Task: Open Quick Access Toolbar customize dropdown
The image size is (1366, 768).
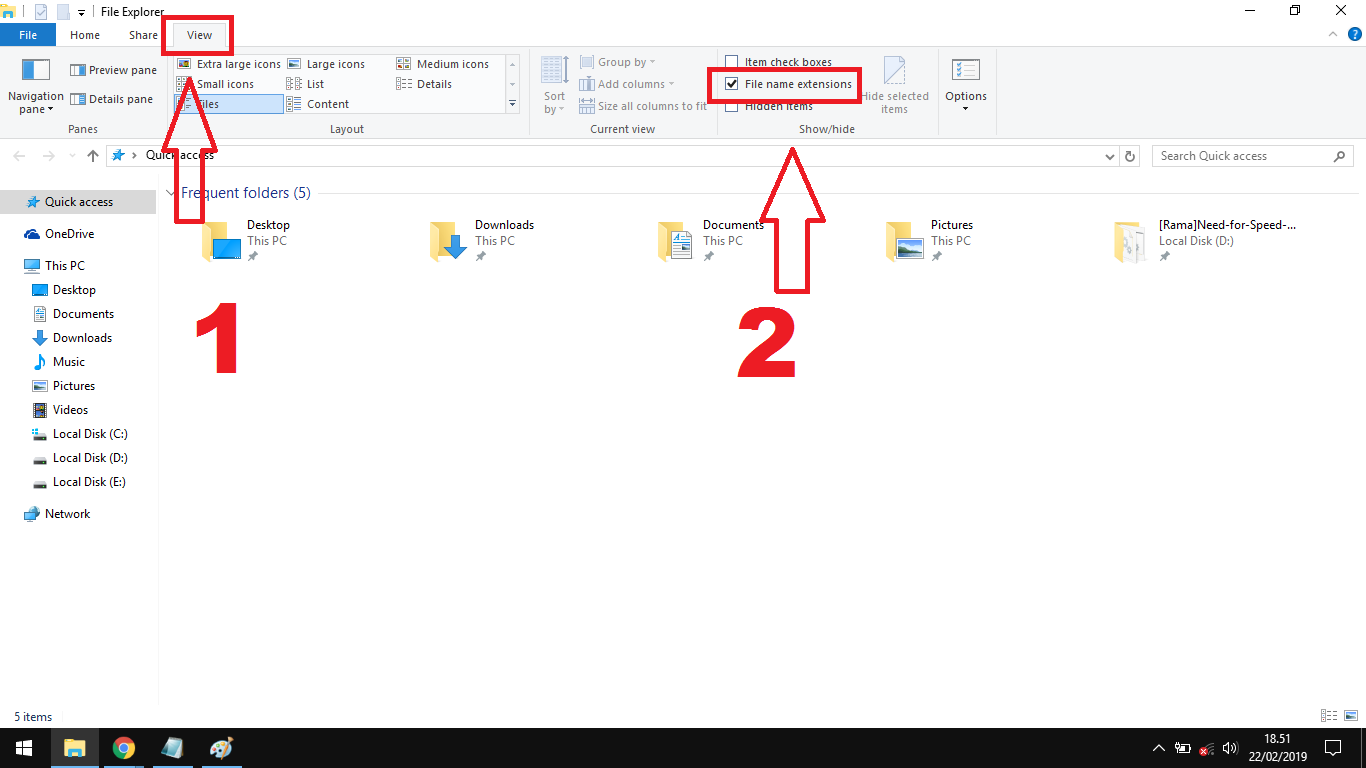Action: (81, 12)
